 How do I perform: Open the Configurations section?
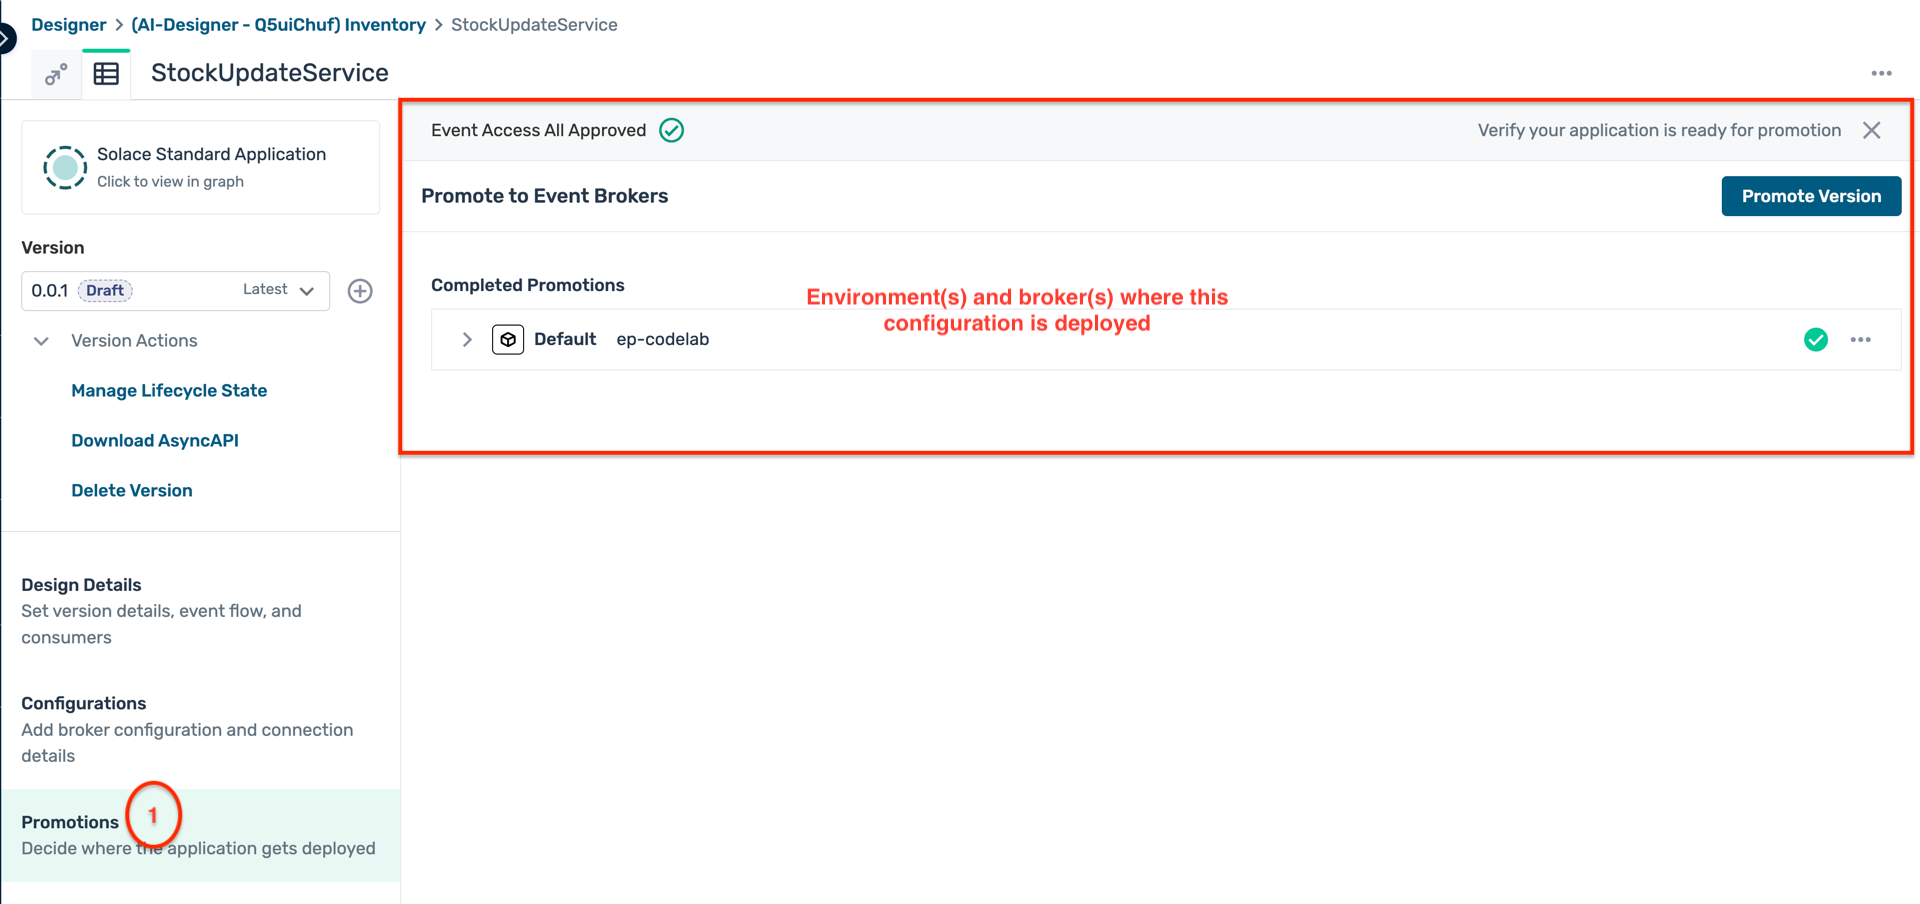pos(84,704)
